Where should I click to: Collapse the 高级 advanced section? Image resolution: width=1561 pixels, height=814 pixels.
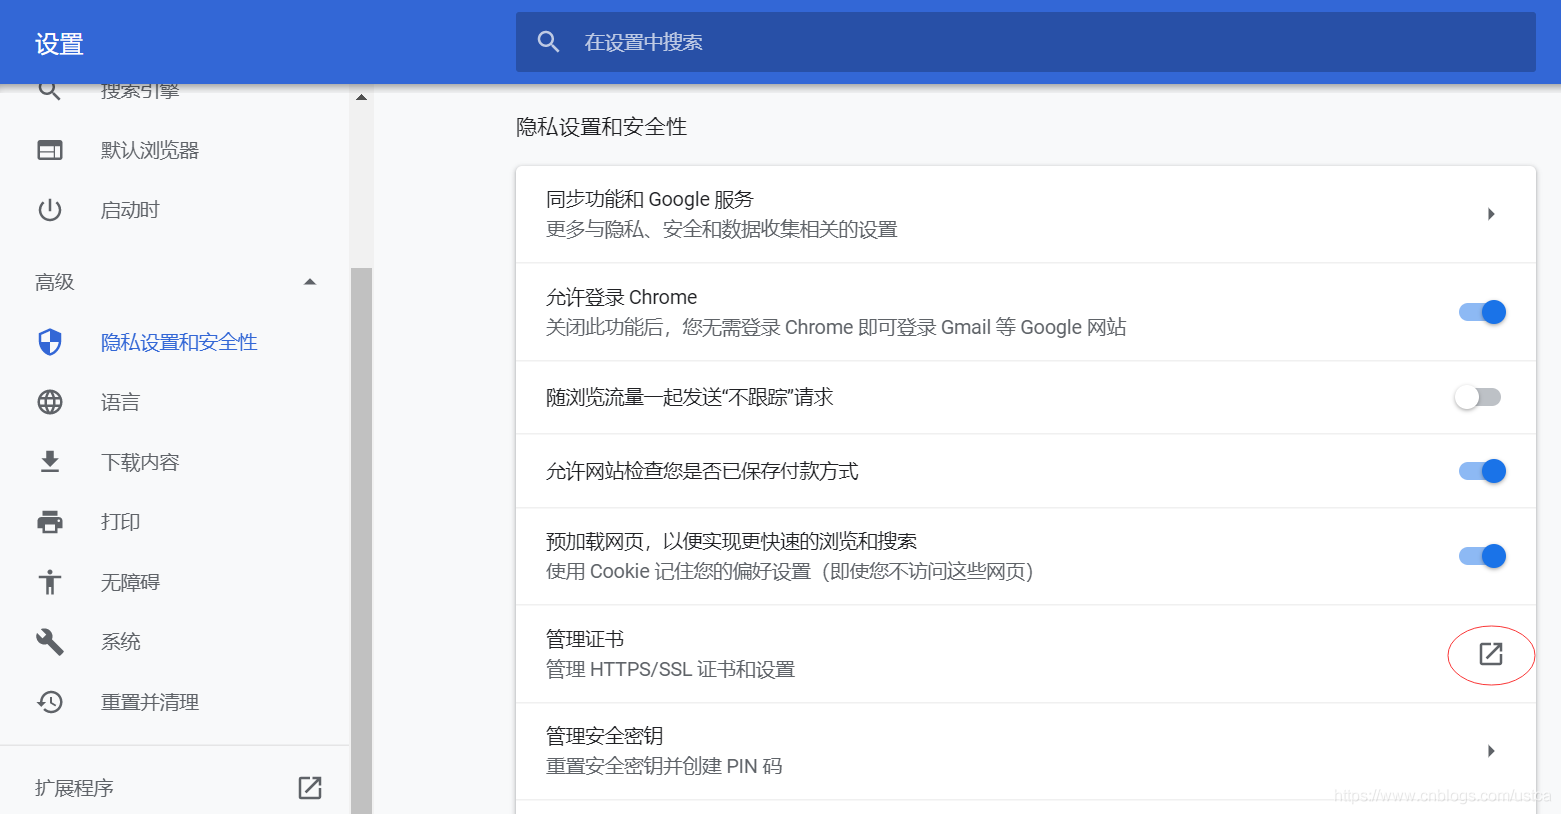click(x=310, y=282)
